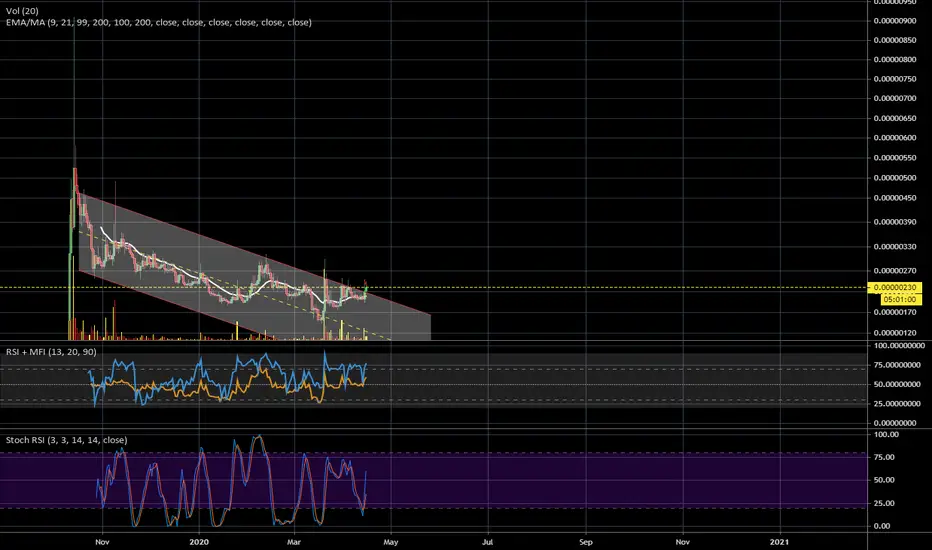932x550 pixels.
Task: Click the 0.00000170 price axis label
Action: click(x=895, y=312)
